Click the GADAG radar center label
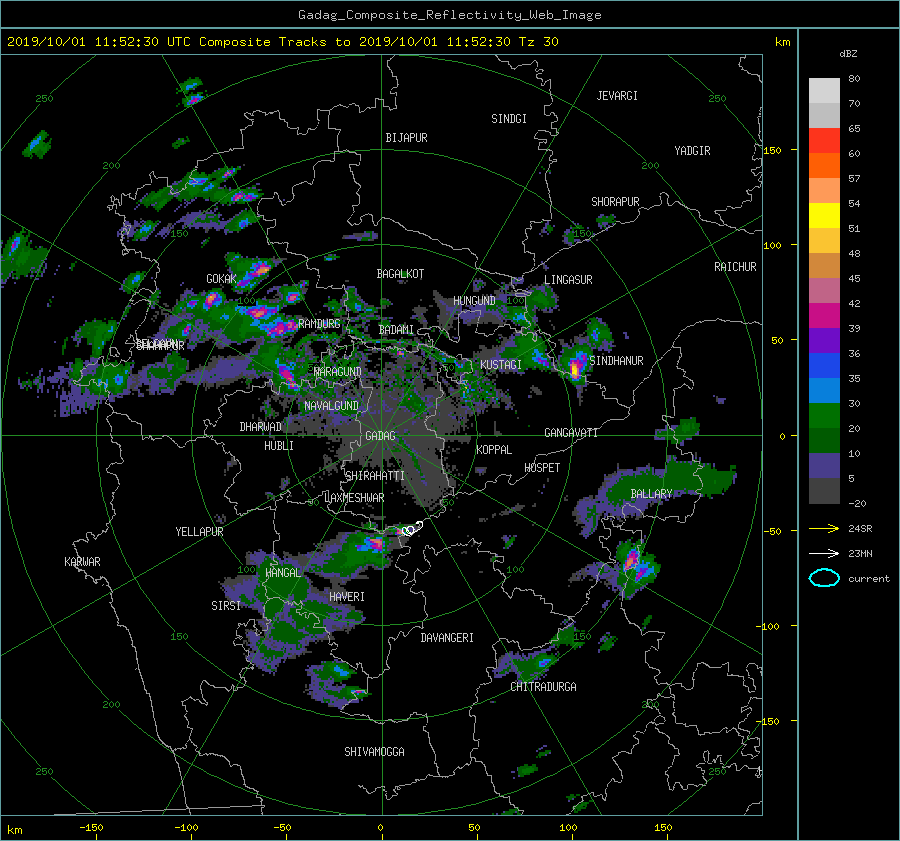Screen dimensions: 900x841 click(381, 436)
